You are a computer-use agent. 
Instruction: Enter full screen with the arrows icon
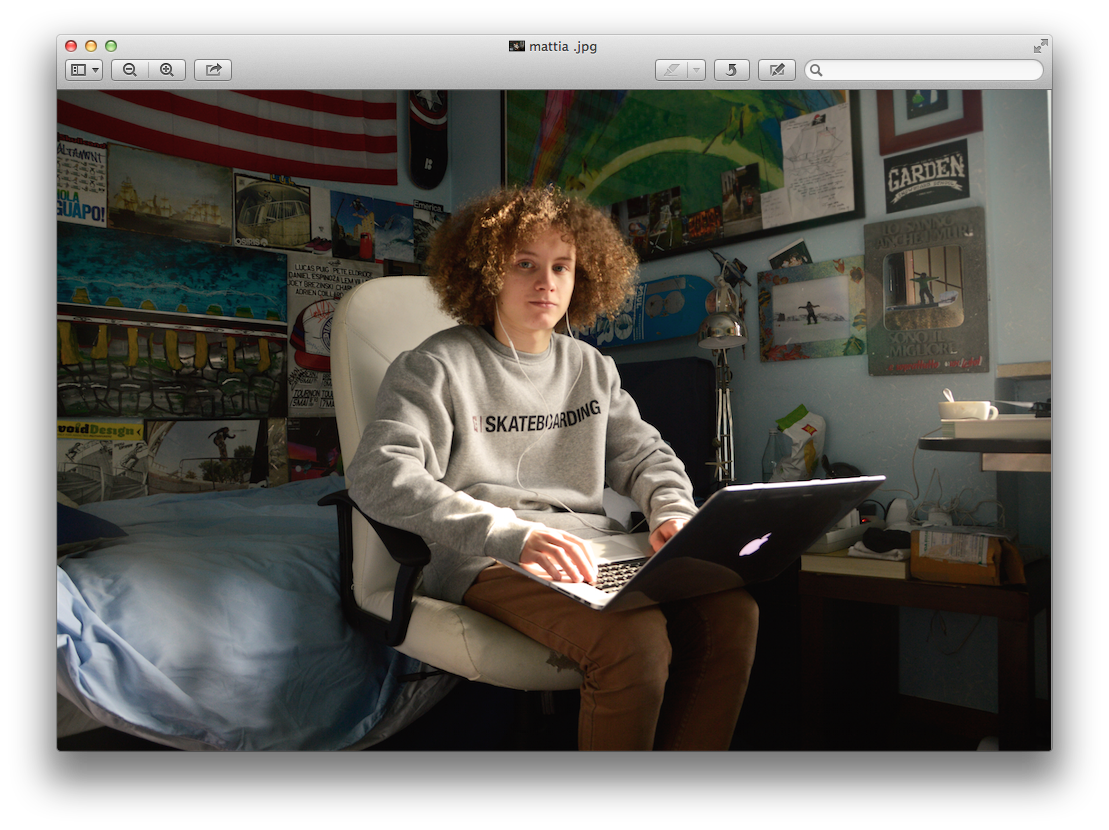(x=1041, y=46)
